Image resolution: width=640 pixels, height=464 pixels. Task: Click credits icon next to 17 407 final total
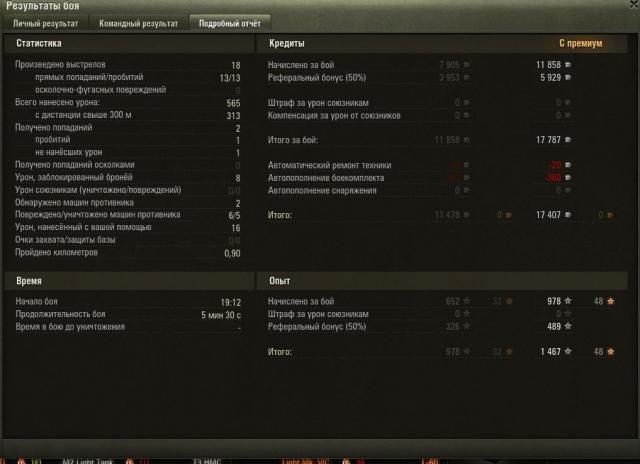point(568,215)
